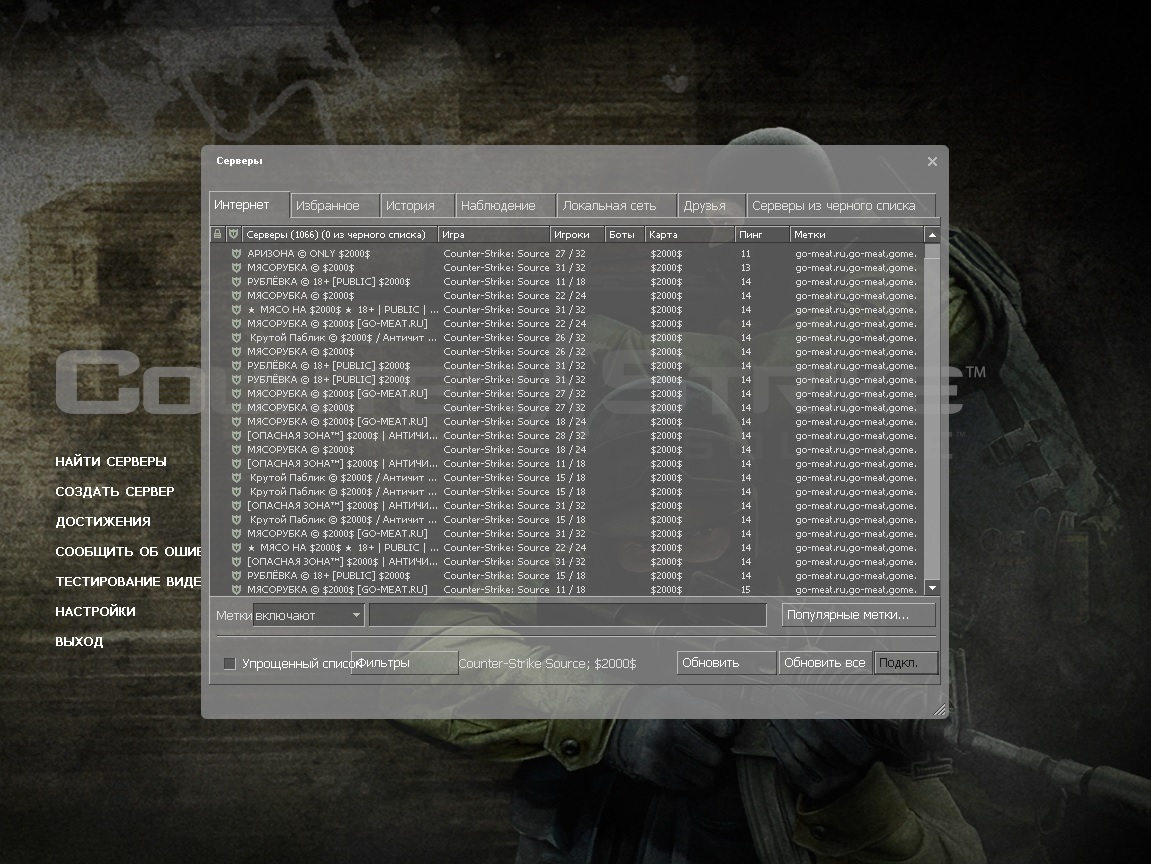Screen dimensions: 1151x864
Task: Click the shield icon of АРИЗОНА ONLY server
Action: tap(236, 253)
